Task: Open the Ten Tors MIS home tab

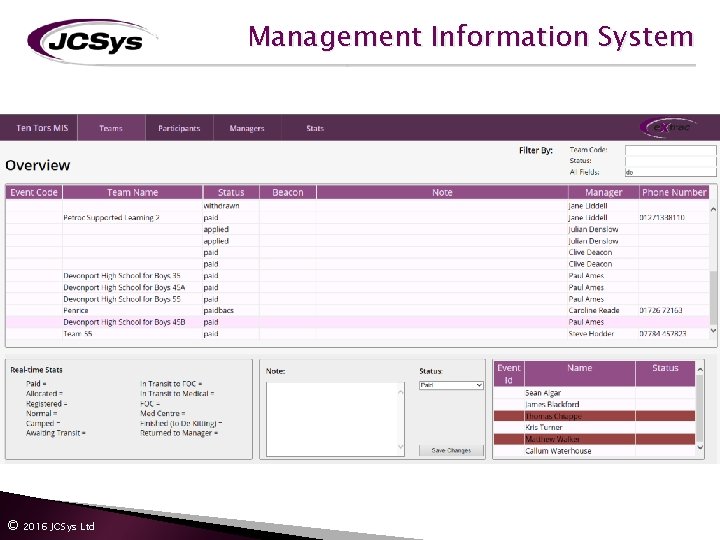Action: click(x=42, y=128)
